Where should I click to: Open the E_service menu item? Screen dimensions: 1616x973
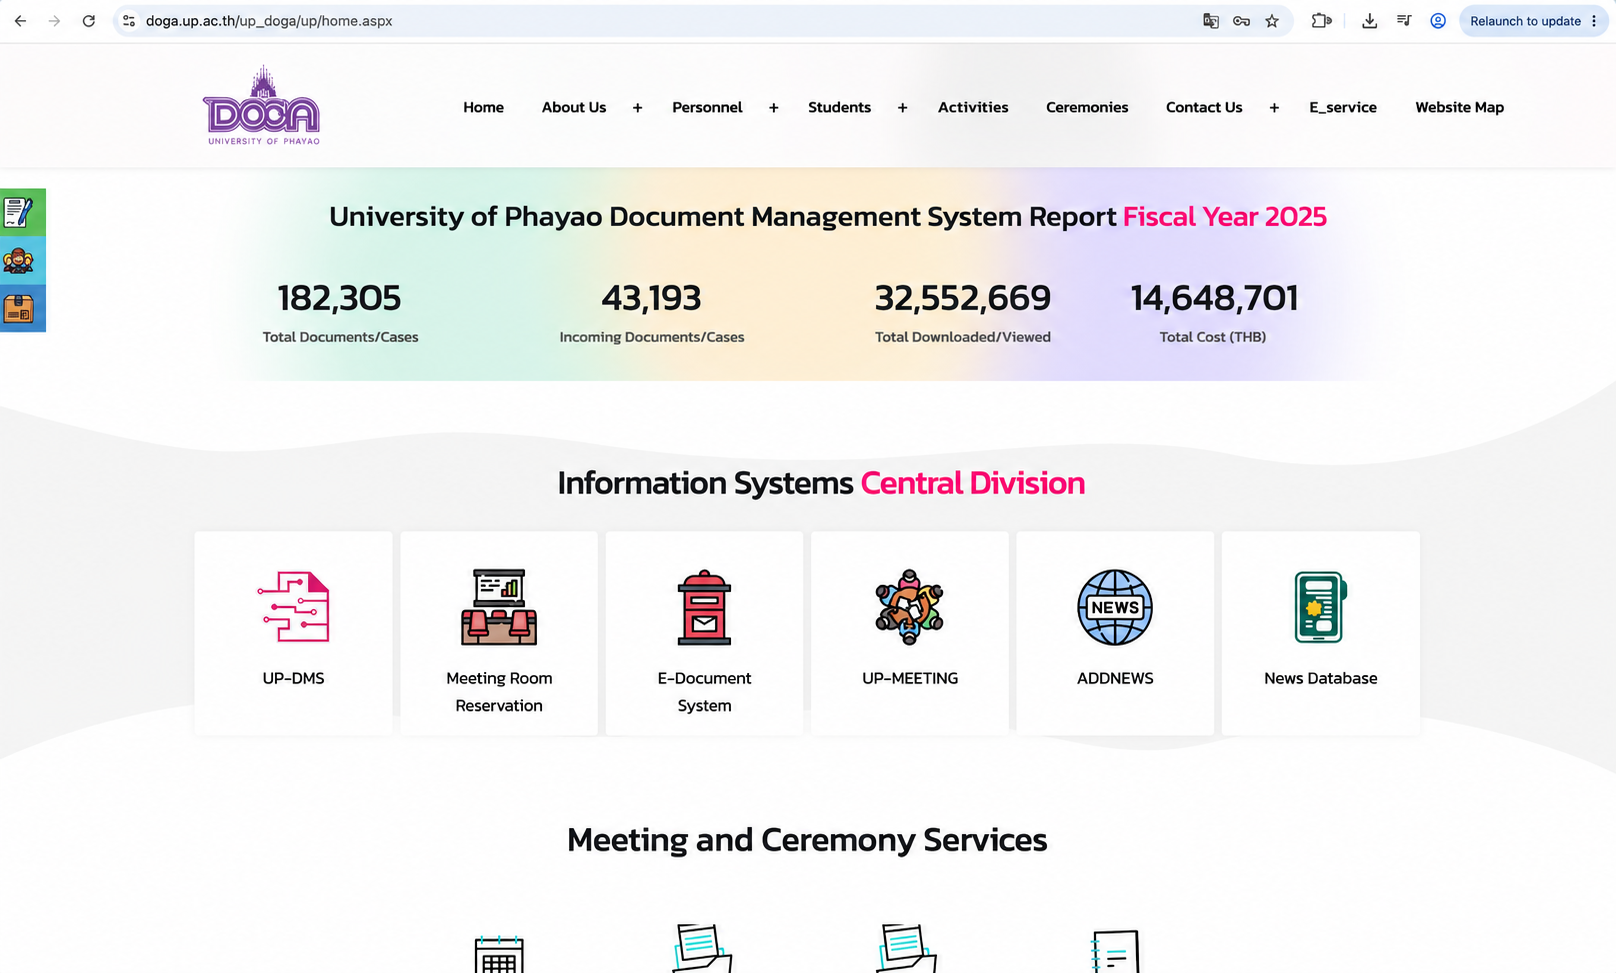tap(1343, 107)
